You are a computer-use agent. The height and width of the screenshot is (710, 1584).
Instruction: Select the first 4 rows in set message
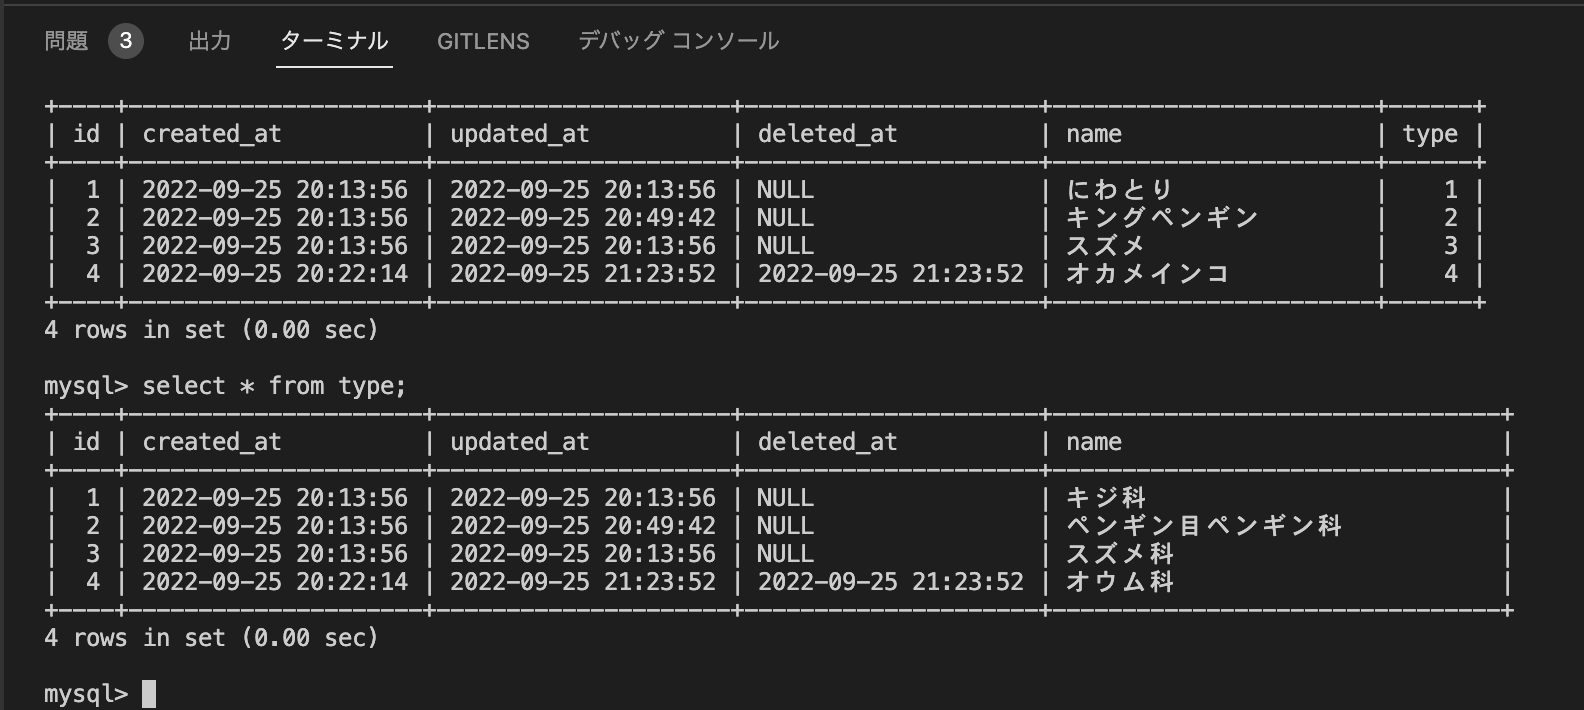click(x=211, y=329)
